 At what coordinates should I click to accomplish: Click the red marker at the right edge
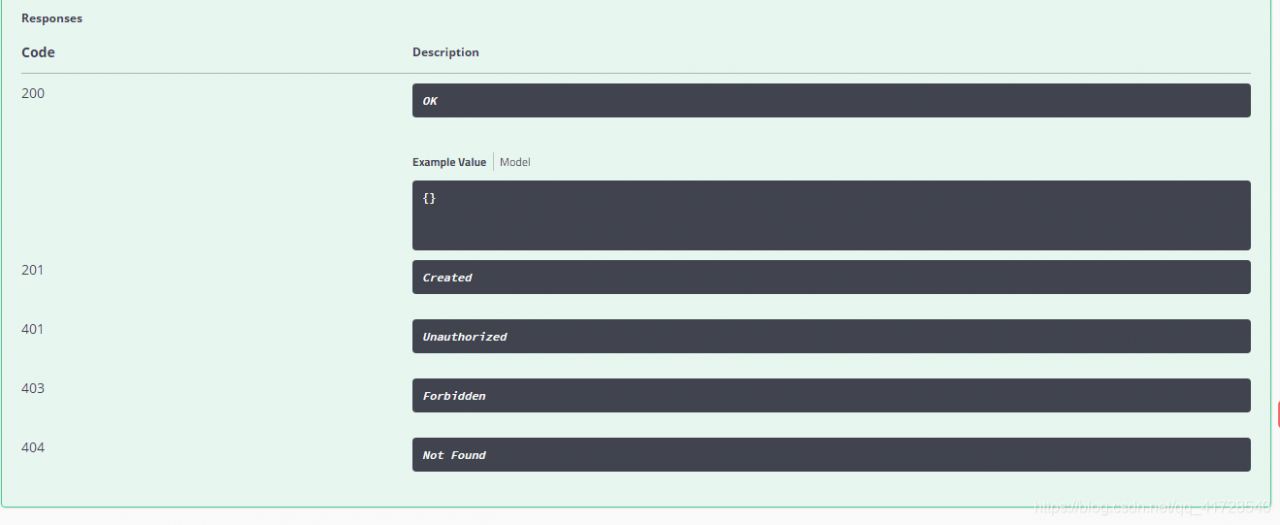pos(1278,414)
